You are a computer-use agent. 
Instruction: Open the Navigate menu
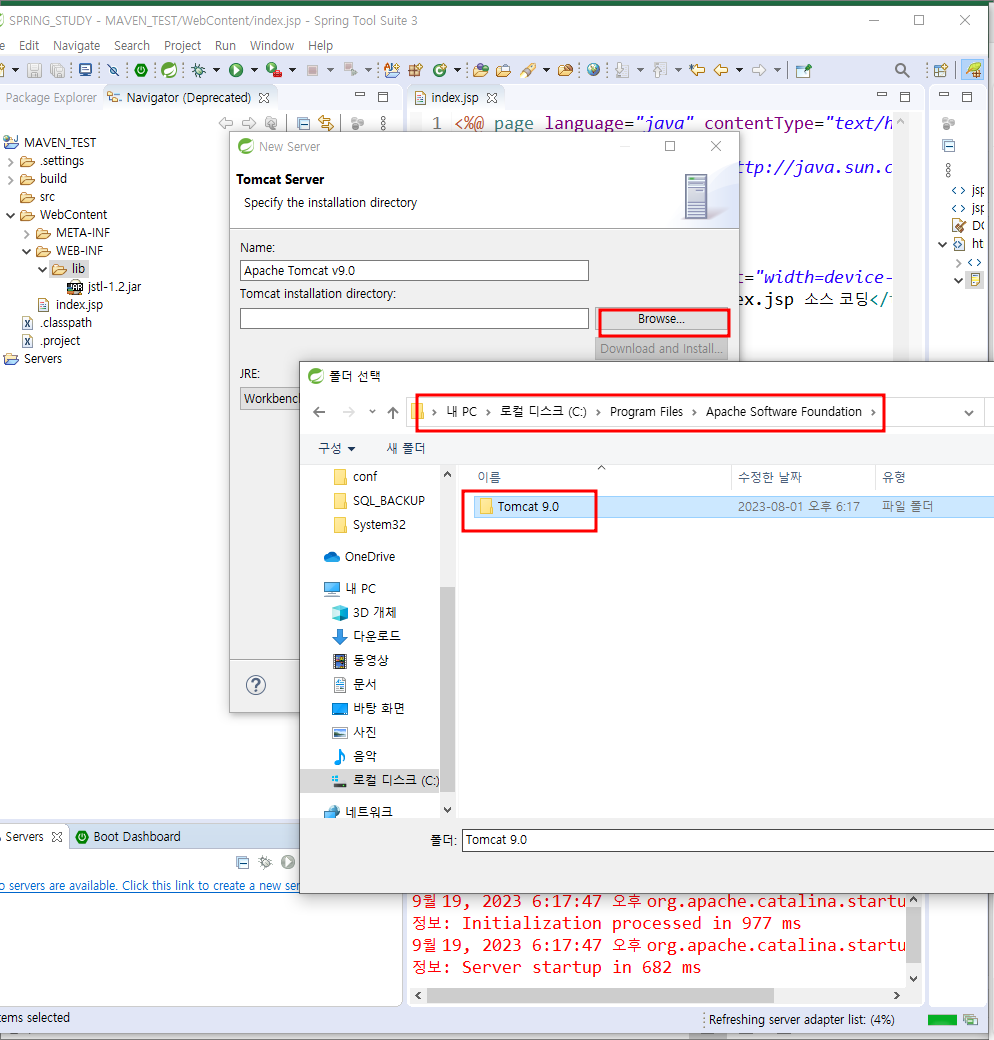tap(76, 46)
